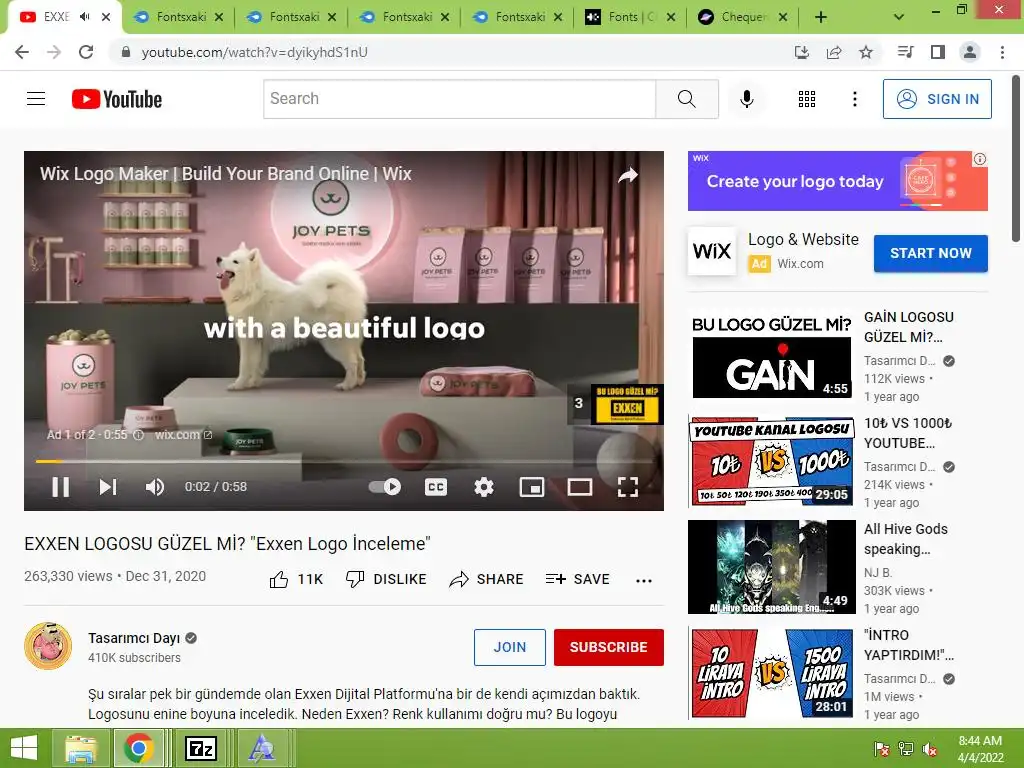Switch to the first Fontsxaki tab

[x=180, y=17]
